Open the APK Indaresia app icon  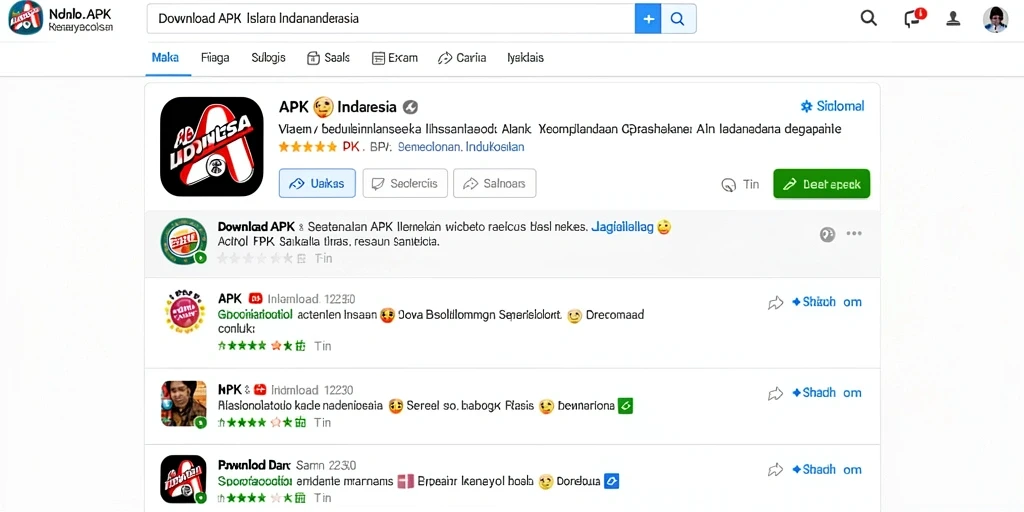click(x=212, y=146)
